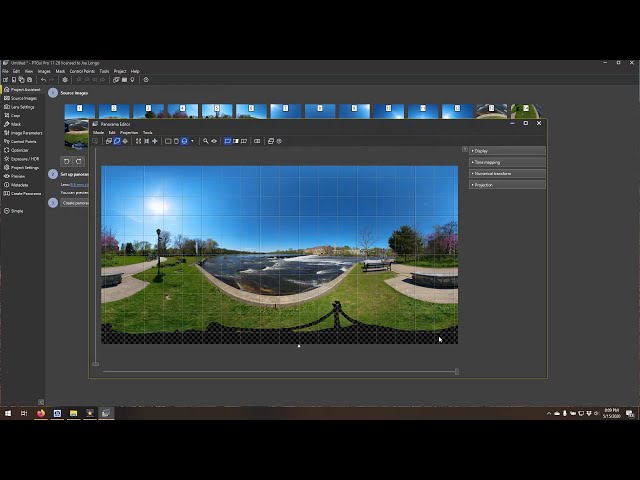Screen dimensions: 640x480
Task: Click the magnifier zoom icon in Panorama Editor
Action: pyautogui.click(x=206, y=141)
